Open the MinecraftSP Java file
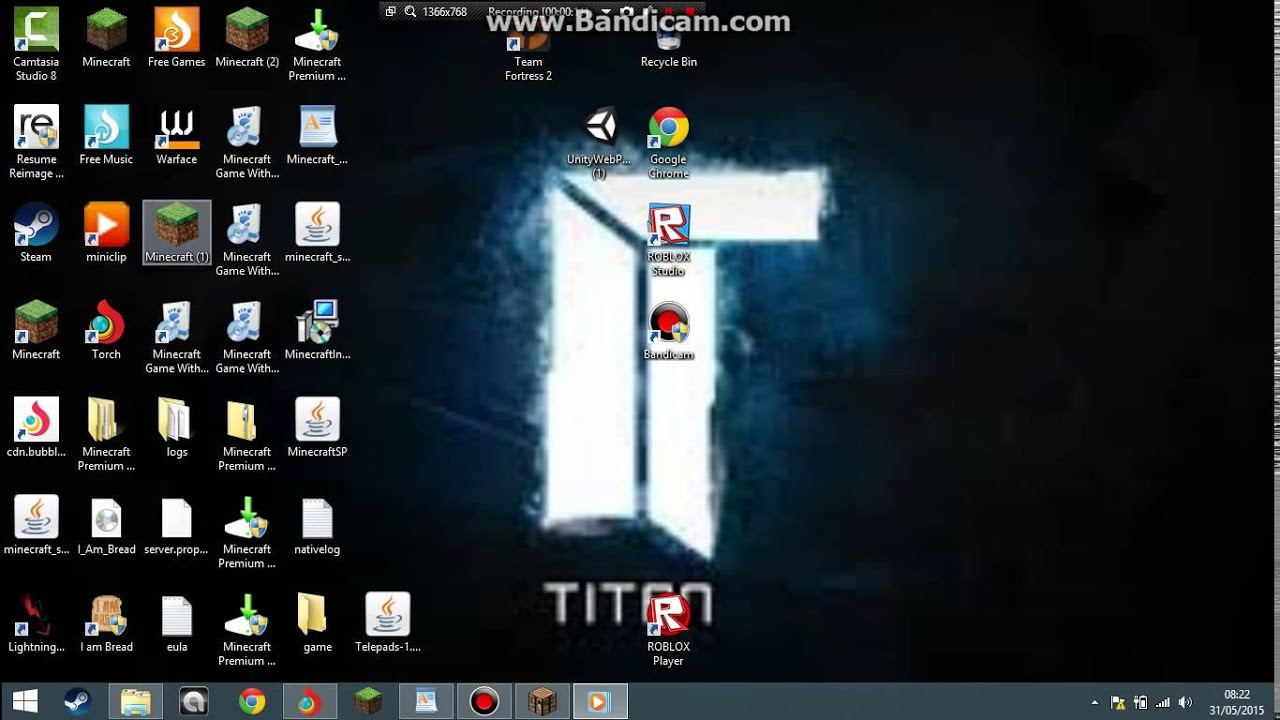Screen dimensions: 1280x720 coord(317,428)
